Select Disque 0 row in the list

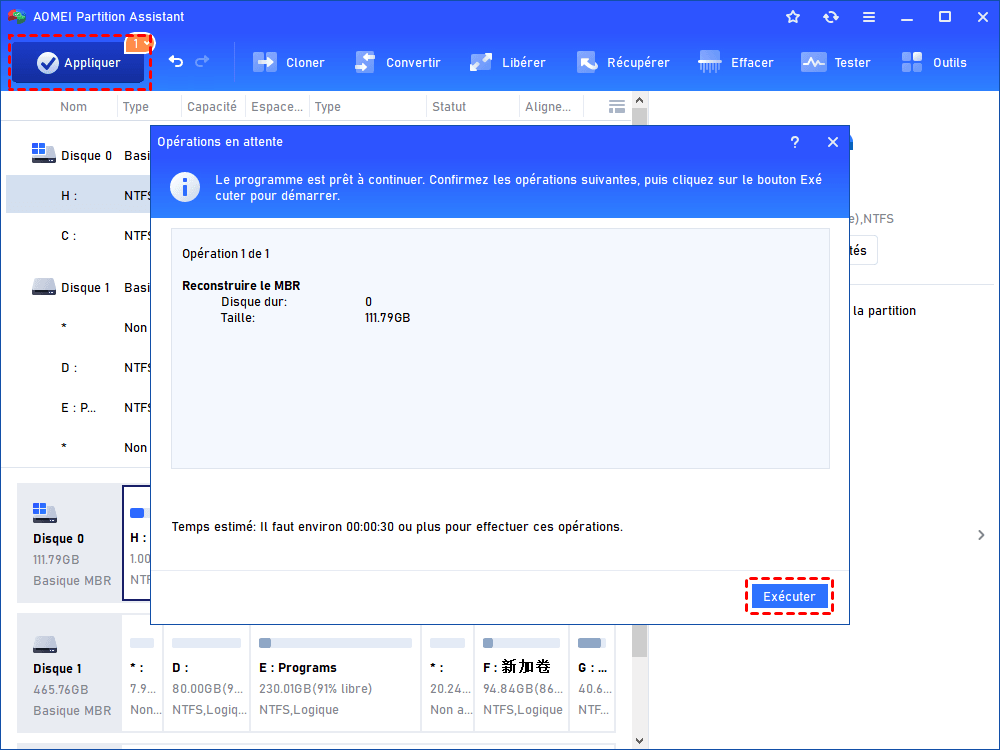[x=78, y=156]
